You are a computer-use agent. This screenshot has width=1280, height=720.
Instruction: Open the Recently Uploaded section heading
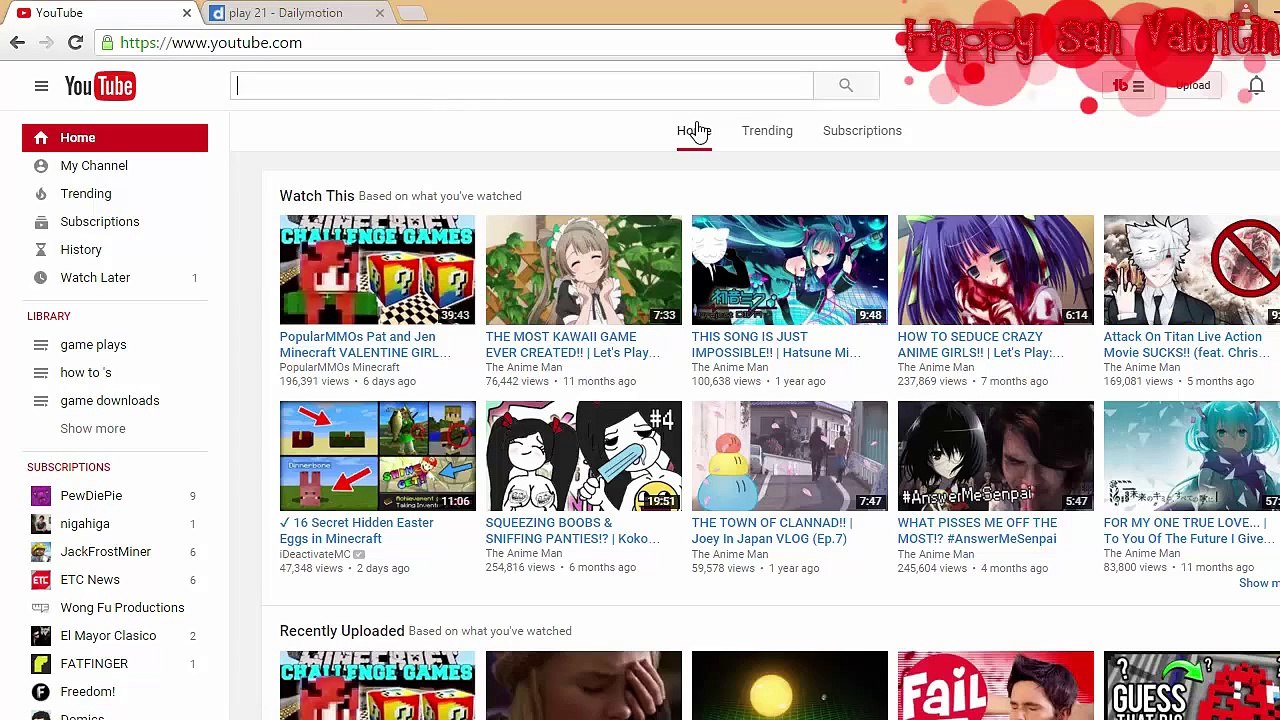pyautogui.click(x=342, y=631)
